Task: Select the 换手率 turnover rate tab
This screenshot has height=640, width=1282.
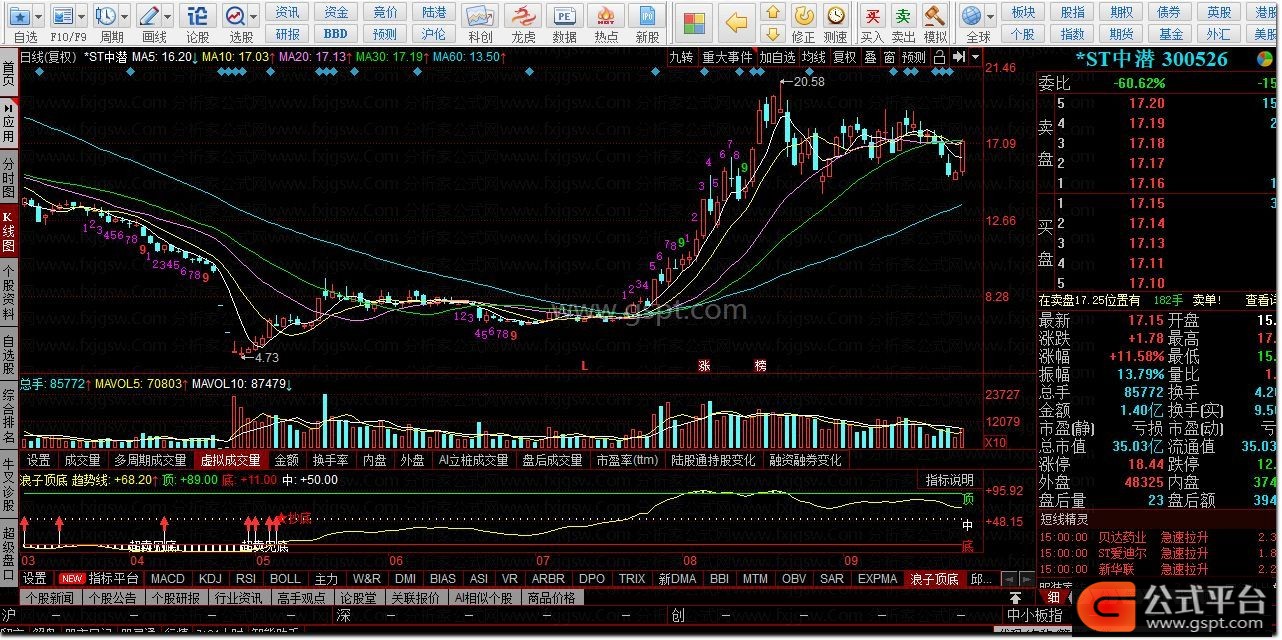Action: pos(330,461)
